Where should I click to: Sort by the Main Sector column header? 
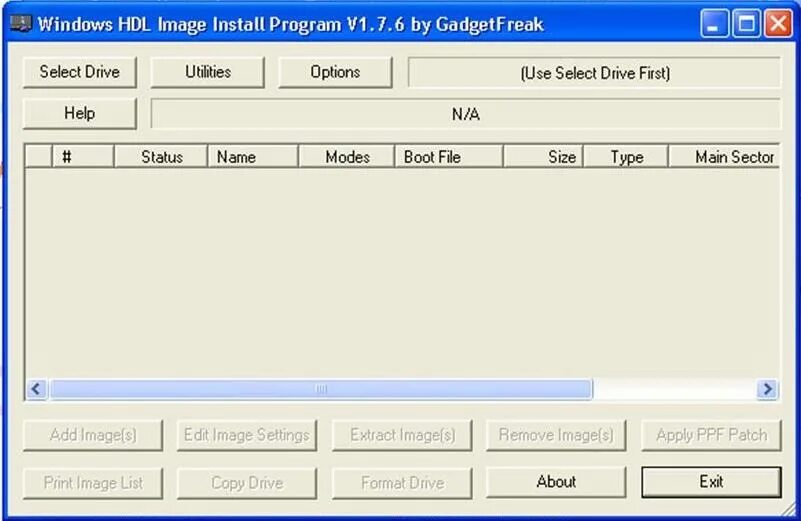pos(724,156)
